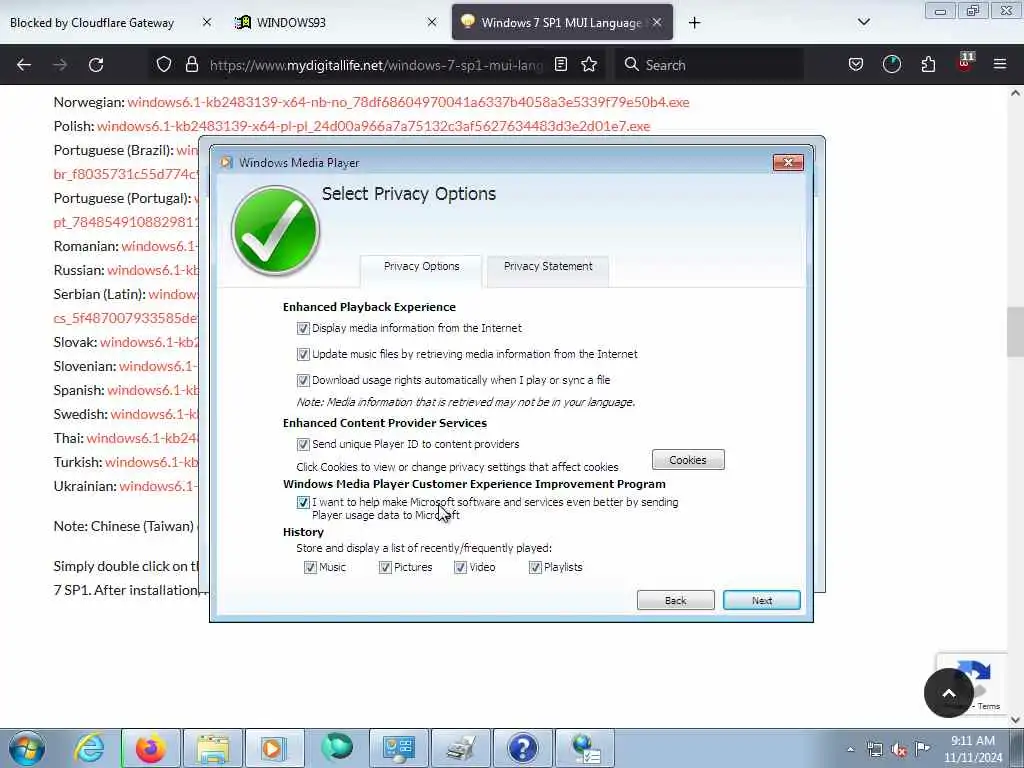Open the Polish pl-pl download link

374,126
